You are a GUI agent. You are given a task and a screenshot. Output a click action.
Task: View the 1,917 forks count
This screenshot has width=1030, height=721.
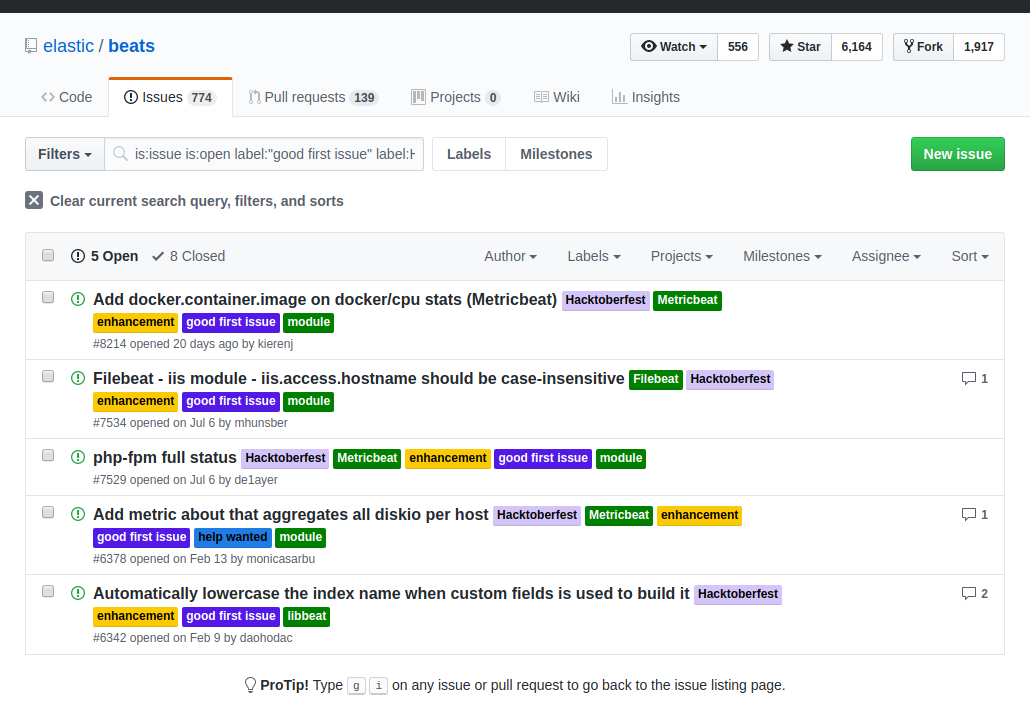[x=979, y=47]
